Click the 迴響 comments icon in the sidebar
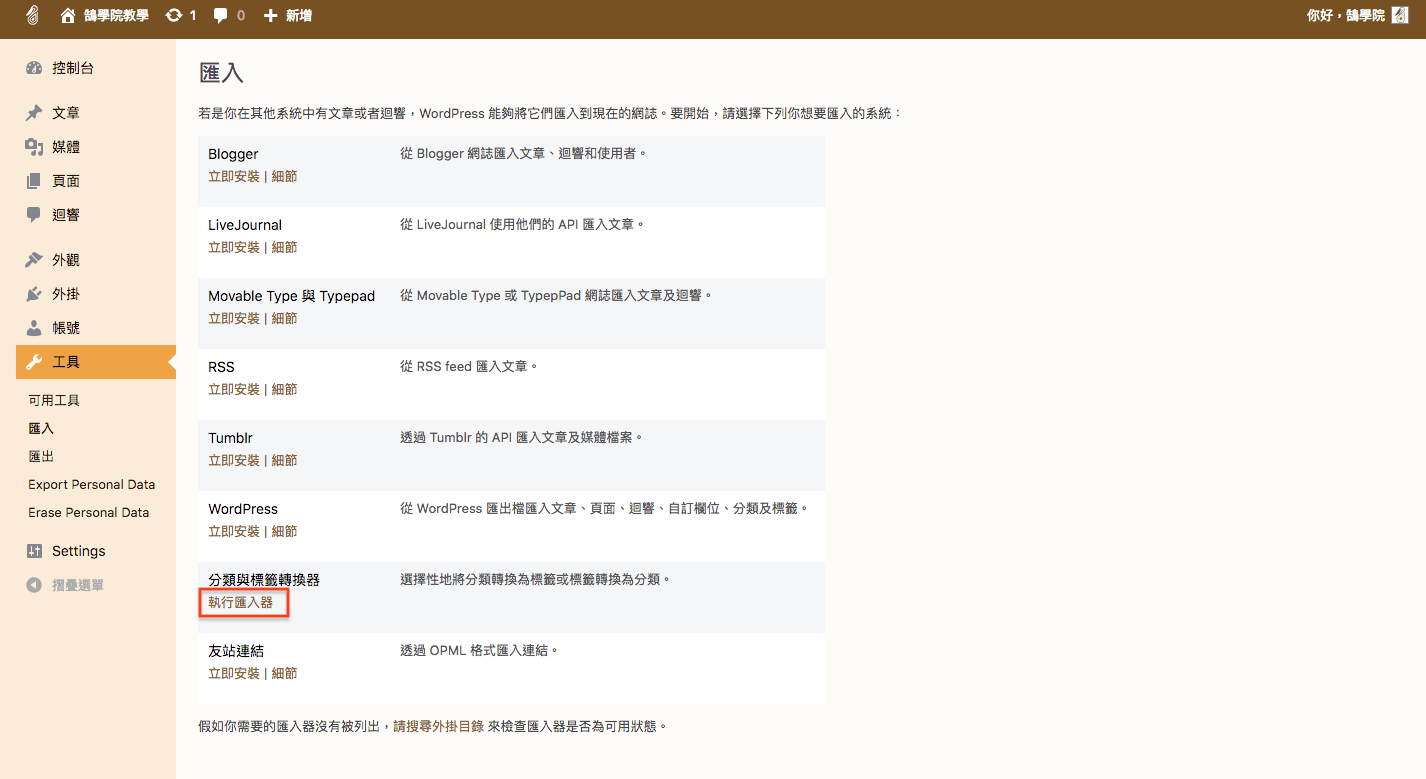The height and width of the screenshot is (779, 1426). click(x=34, y=215)
